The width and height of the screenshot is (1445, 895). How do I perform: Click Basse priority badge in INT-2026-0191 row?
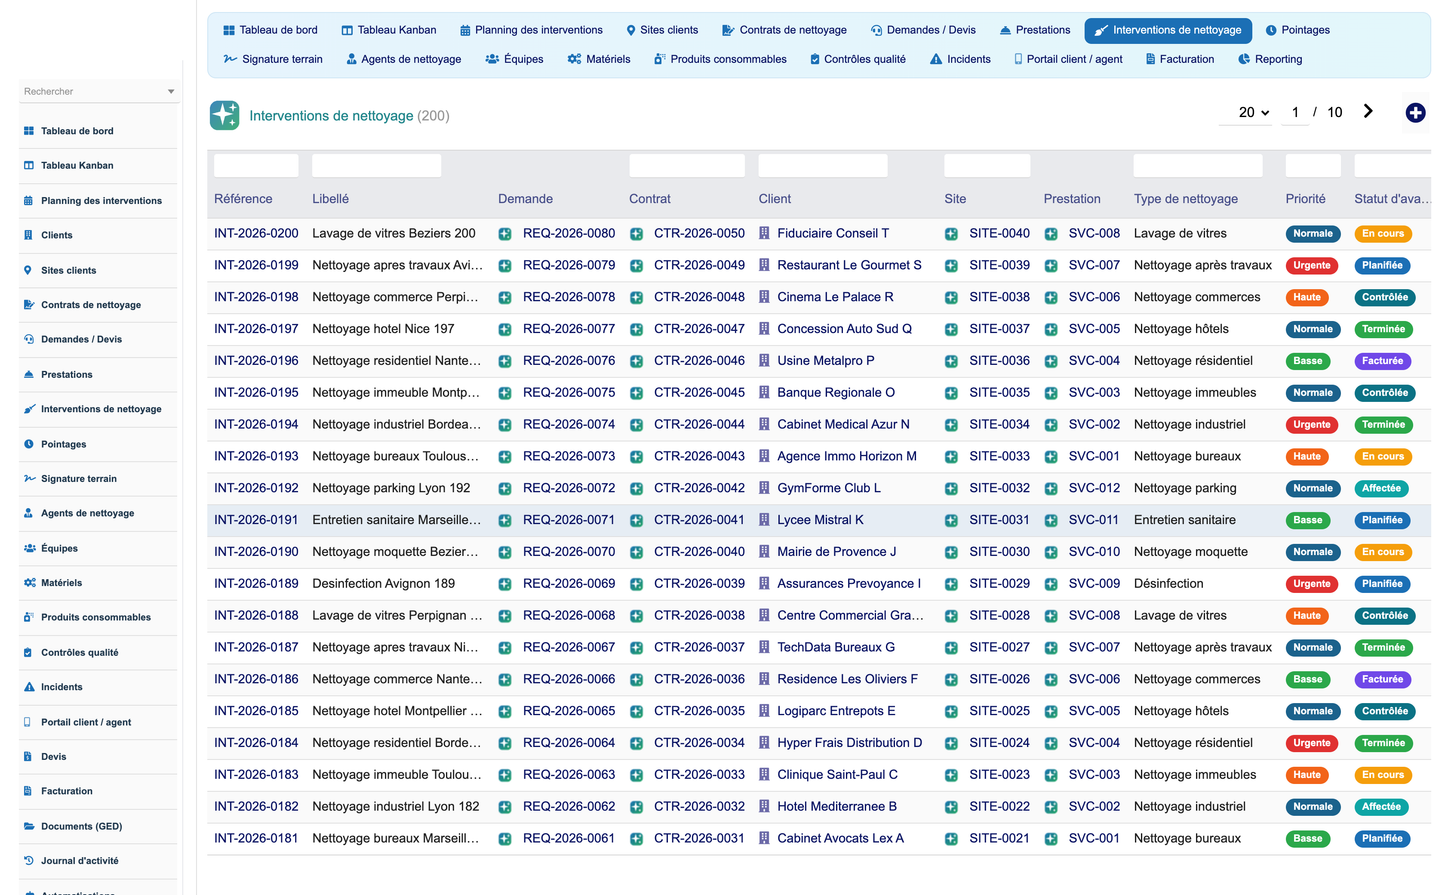tap(1307, 520)
